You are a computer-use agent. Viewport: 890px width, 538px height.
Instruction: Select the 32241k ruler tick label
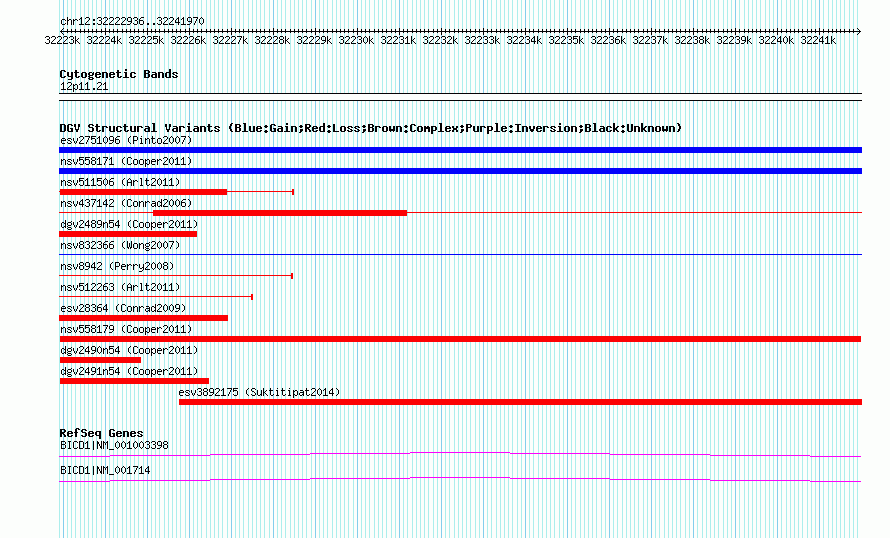[x=818, y=40]
